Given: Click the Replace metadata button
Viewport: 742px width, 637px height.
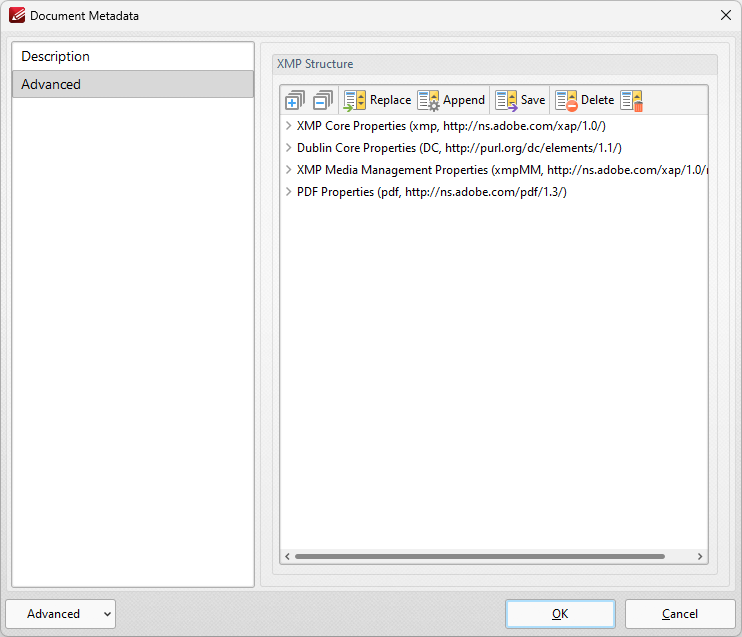Looking at the screenshot, I should coord(377,100).
